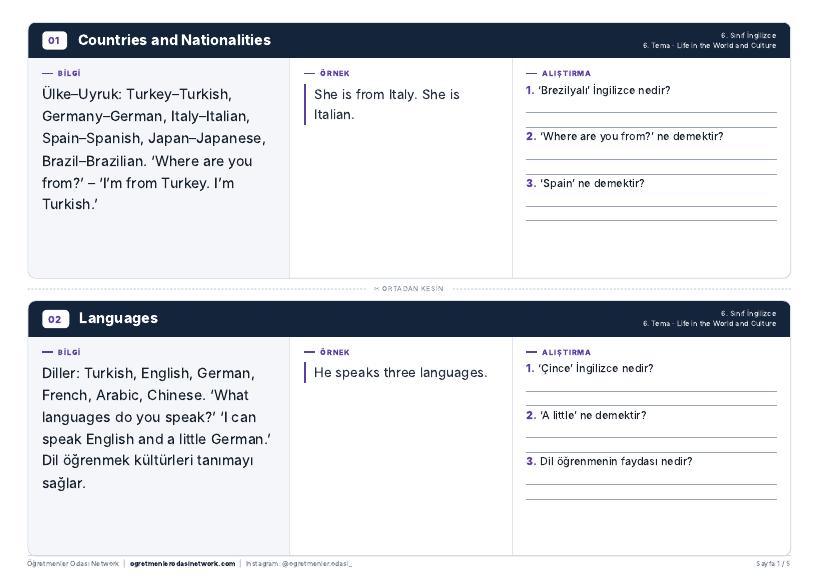819x579 pixels.
Task: Open the Instagram @ogretmenler.odasi_ footer handle
Action: point(299,564)
